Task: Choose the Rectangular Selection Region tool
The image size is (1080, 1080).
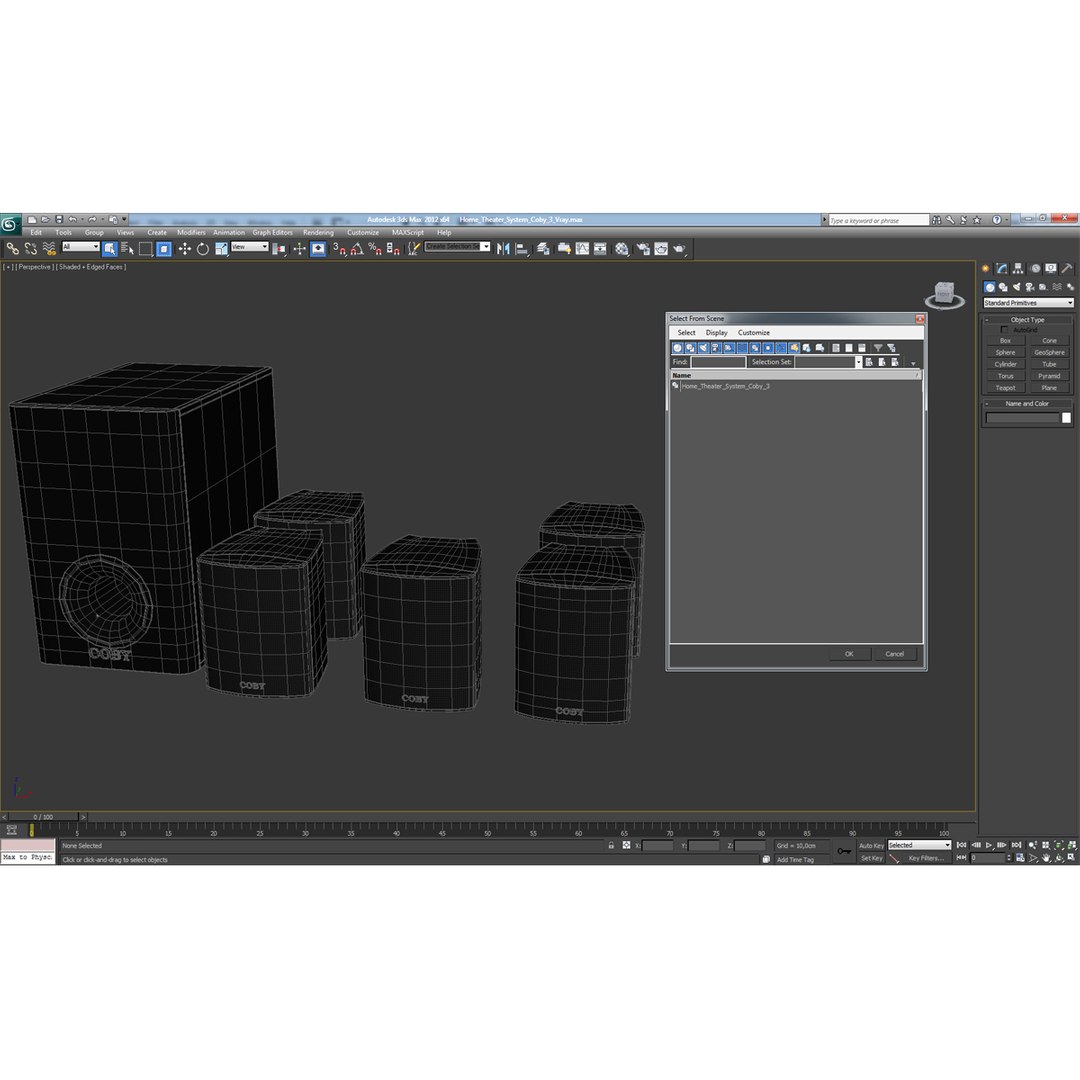Action: [145, 249]
